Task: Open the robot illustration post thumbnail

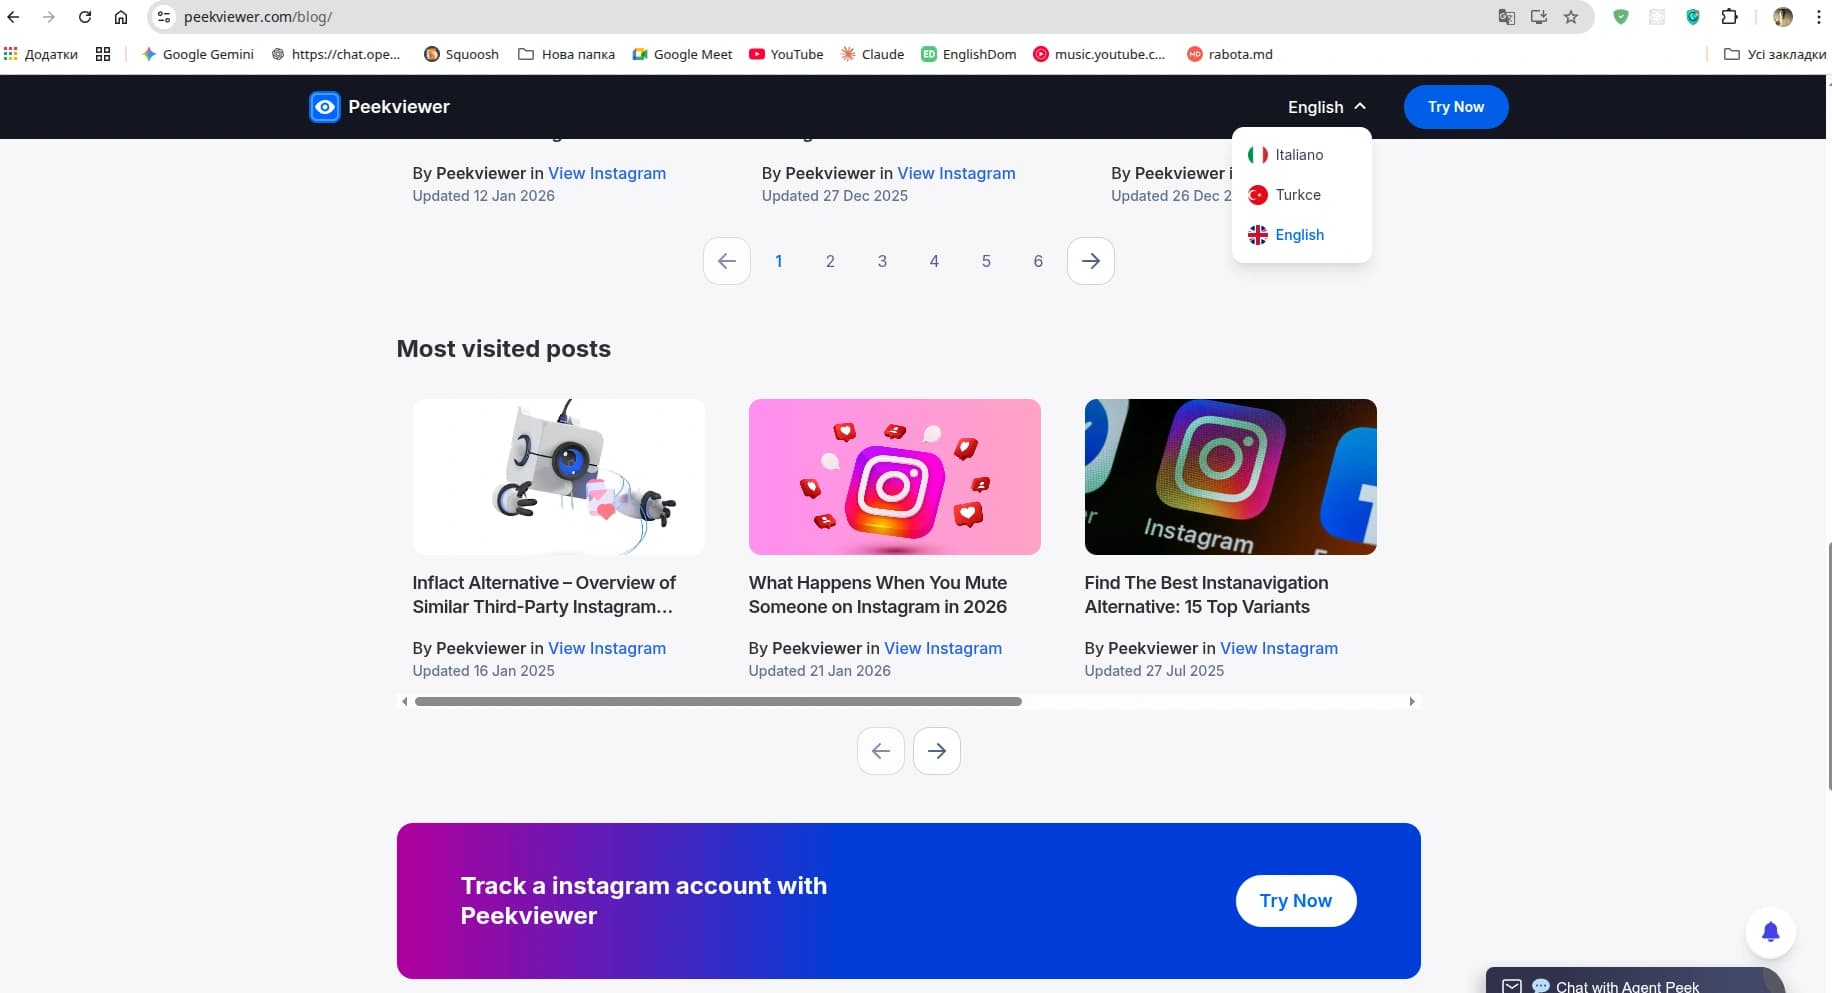Action: pos(559,477)
